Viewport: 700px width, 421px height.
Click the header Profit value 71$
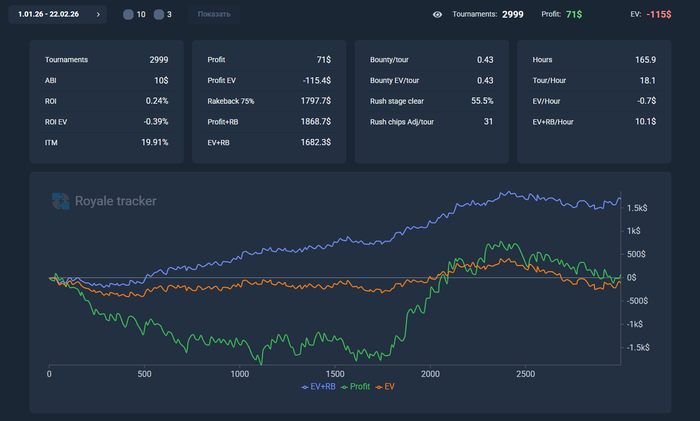tap(574, 15)
